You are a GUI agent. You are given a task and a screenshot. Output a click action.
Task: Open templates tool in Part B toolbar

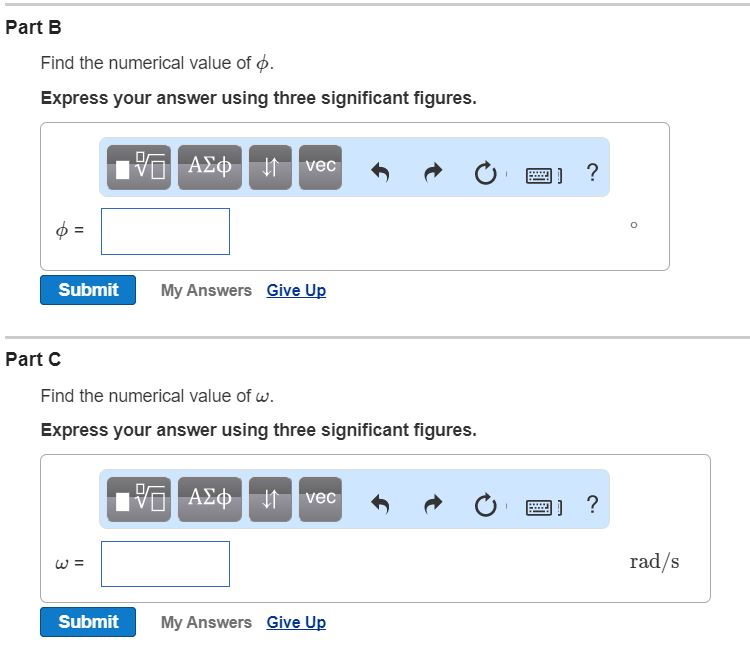[140, 167]
